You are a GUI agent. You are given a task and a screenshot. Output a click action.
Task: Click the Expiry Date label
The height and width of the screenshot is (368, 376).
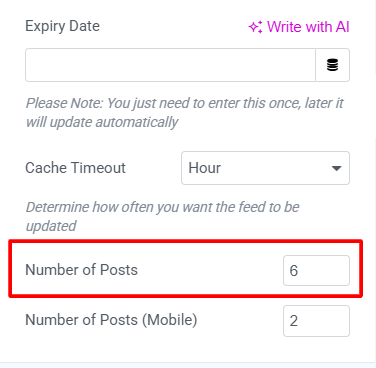pyautogui.click(x=63, y=26)
